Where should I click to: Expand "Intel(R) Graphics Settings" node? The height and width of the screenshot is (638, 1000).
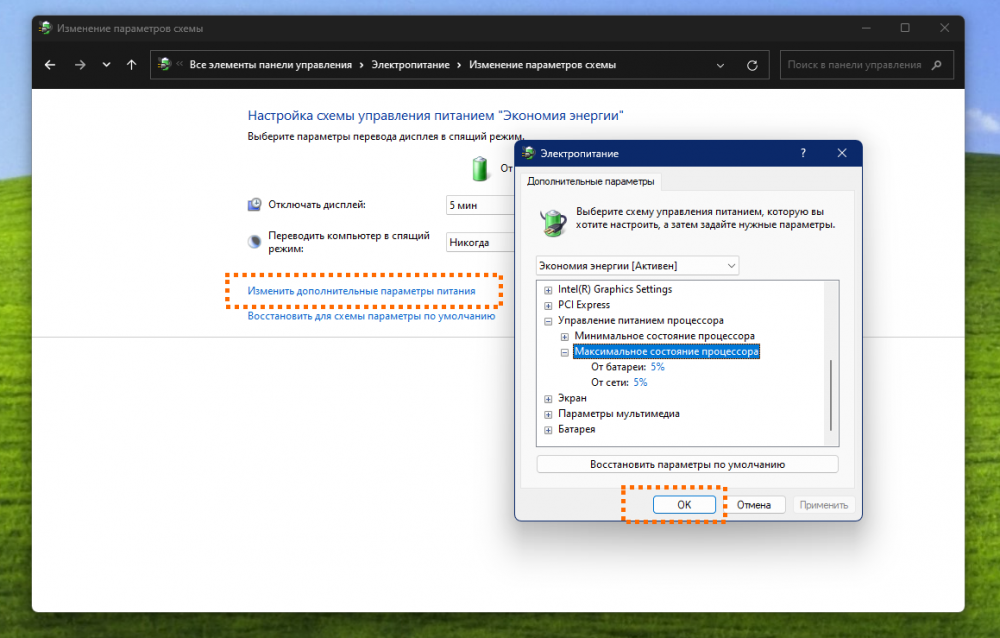click(x=548, y=290)
